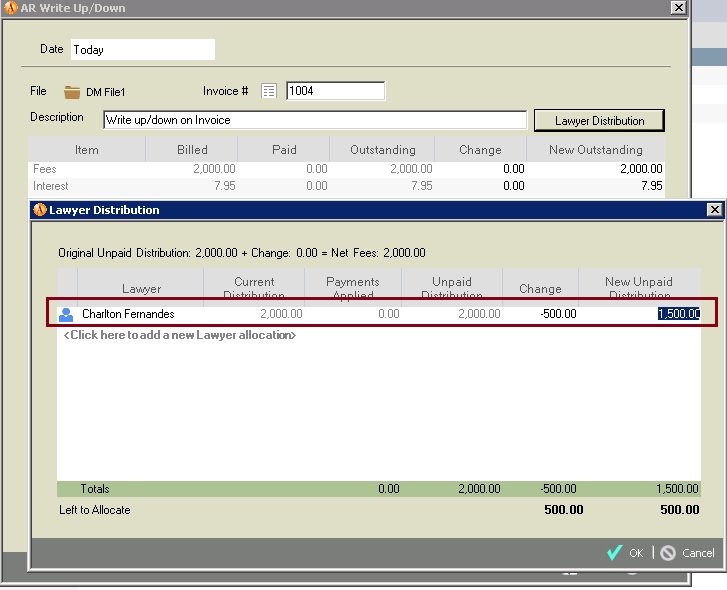Viewport: 727px width, 590px height.
Task: Click the Item column header
Action: [x=87, y=149]
